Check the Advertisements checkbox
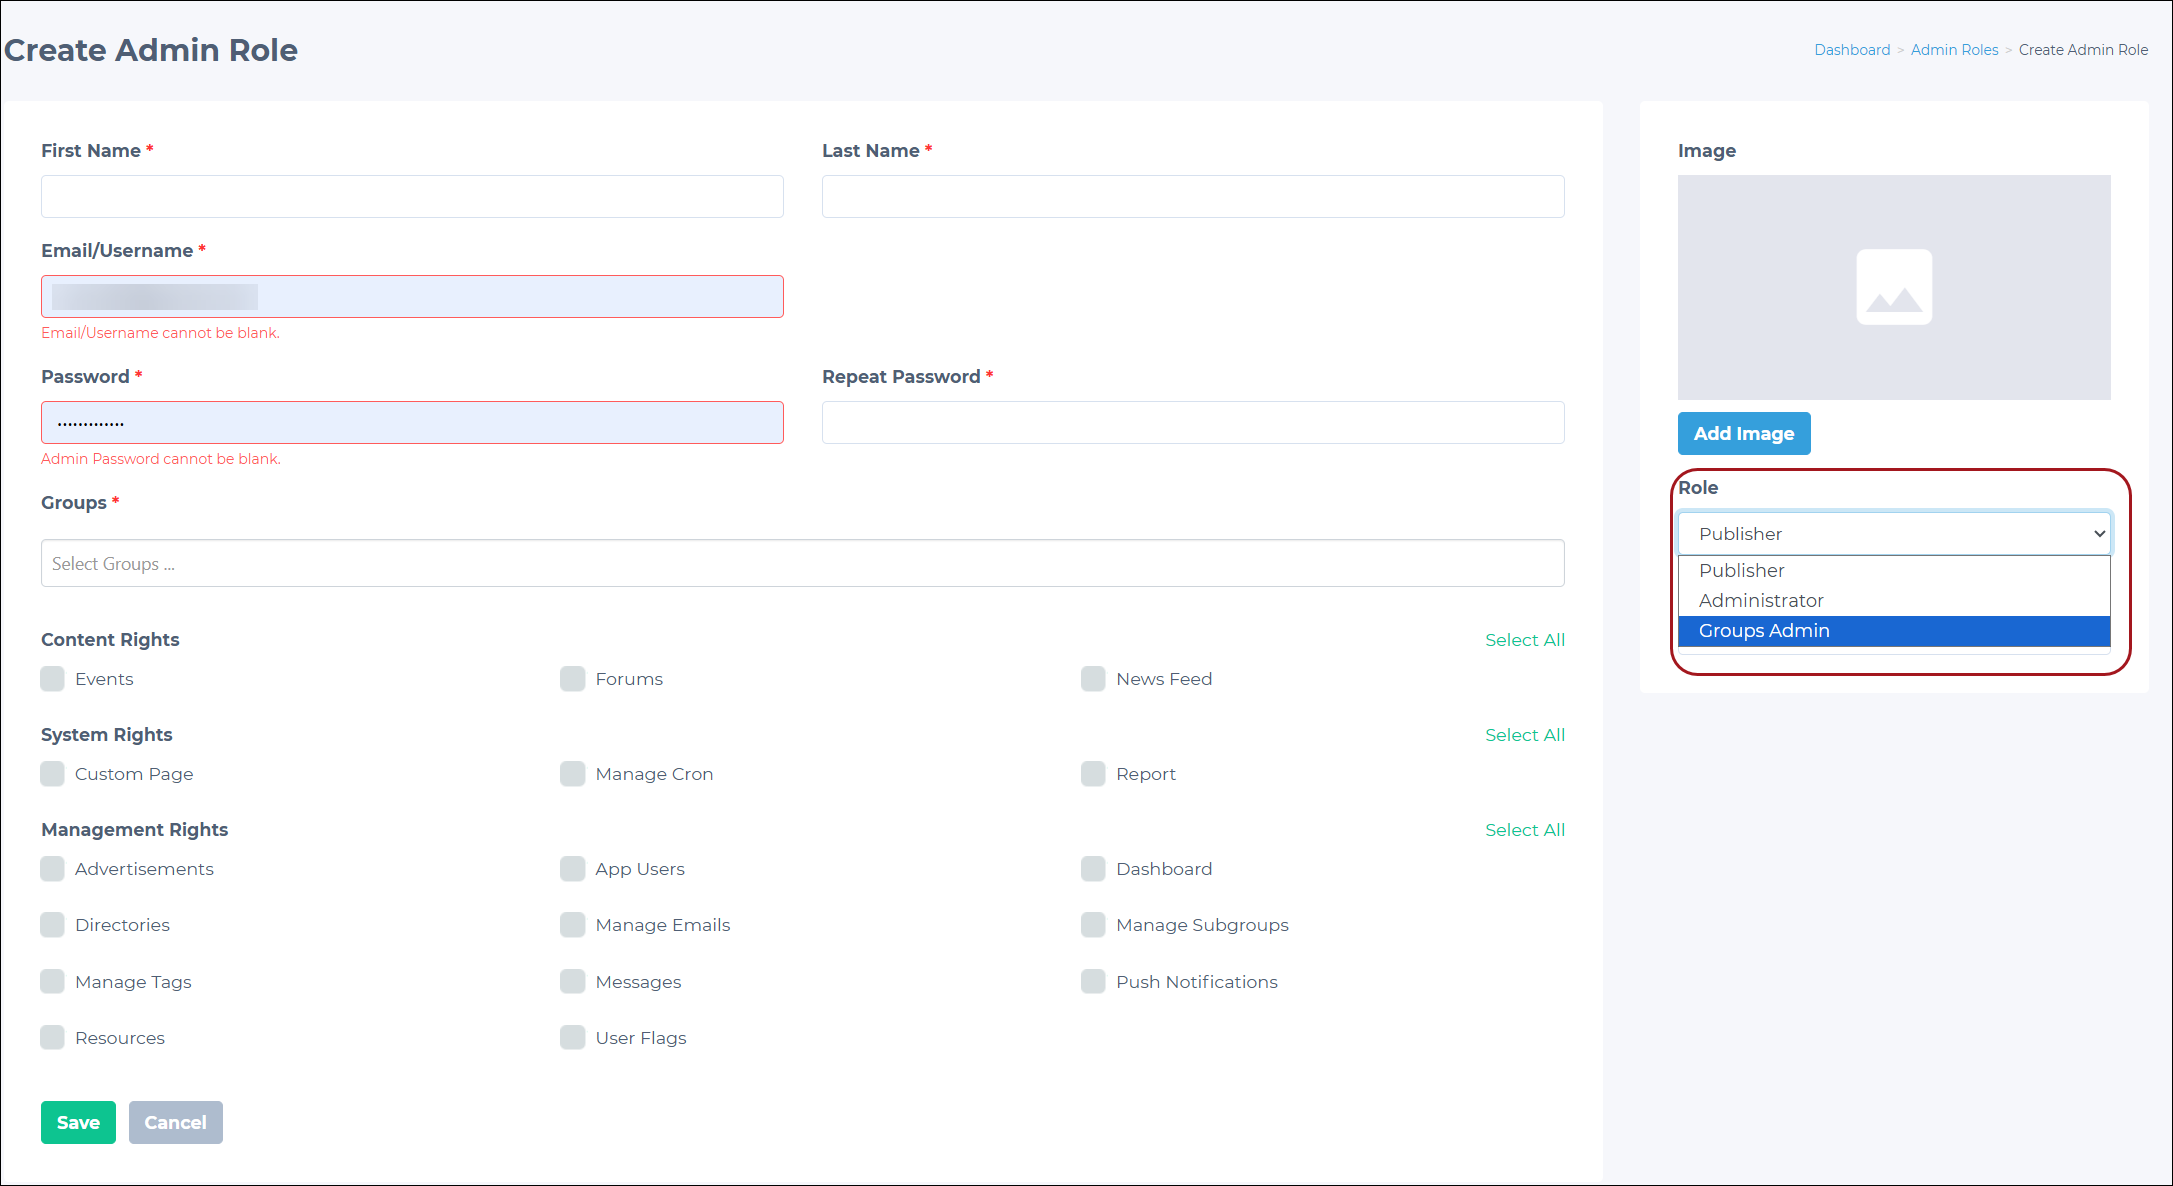The width and height of the screenshot is (2173, 1186). (53, 869)
